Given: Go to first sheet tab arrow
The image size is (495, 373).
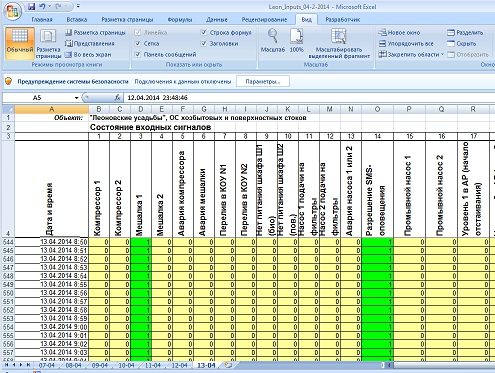Looking at the screenshot, I should click(x=6, y=365).
